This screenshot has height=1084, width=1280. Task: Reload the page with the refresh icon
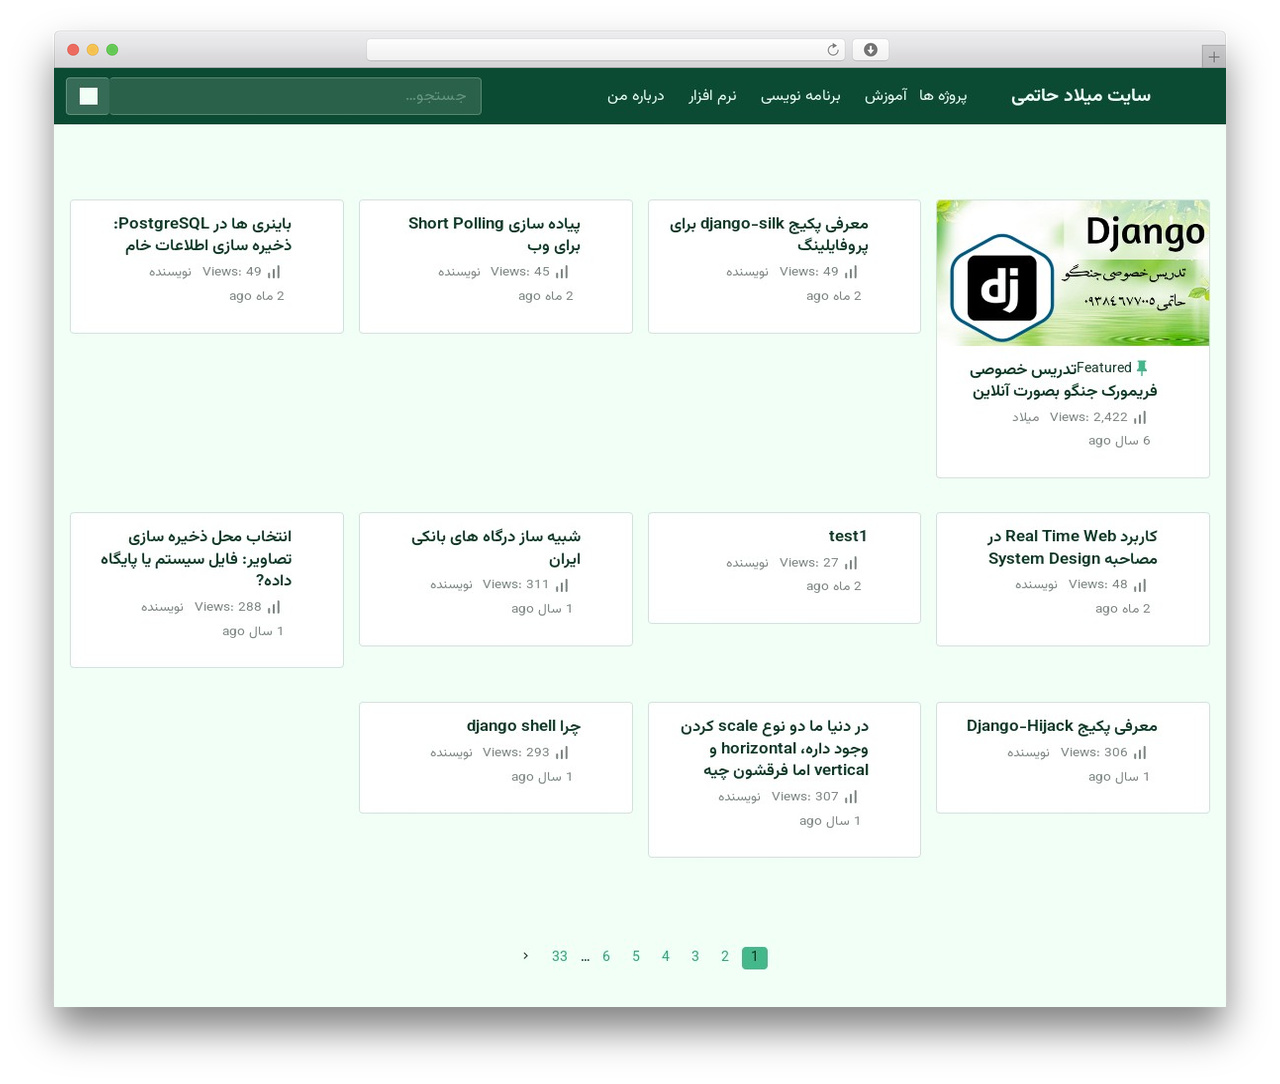pyautogui.click(x=833, y=50)
